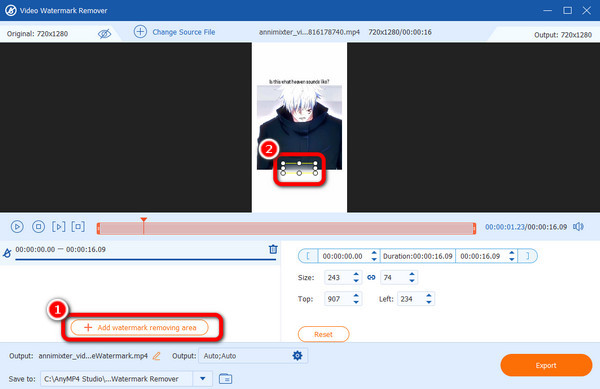600x389 pixels.
Task: Click the source filename annimixter_vi...816178740.mp4
Action: pyautogui.click(x=309, y=32)
